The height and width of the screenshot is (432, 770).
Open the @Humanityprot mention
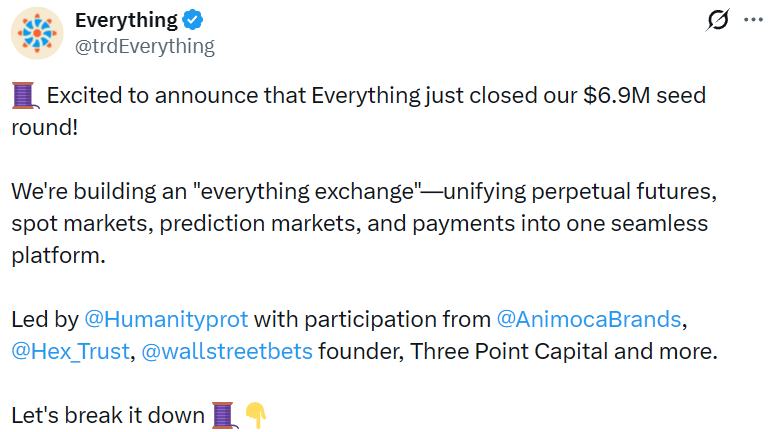point(166,320)
